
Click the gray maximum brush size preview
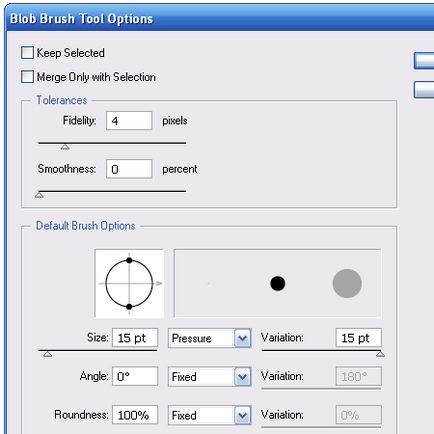347,283
